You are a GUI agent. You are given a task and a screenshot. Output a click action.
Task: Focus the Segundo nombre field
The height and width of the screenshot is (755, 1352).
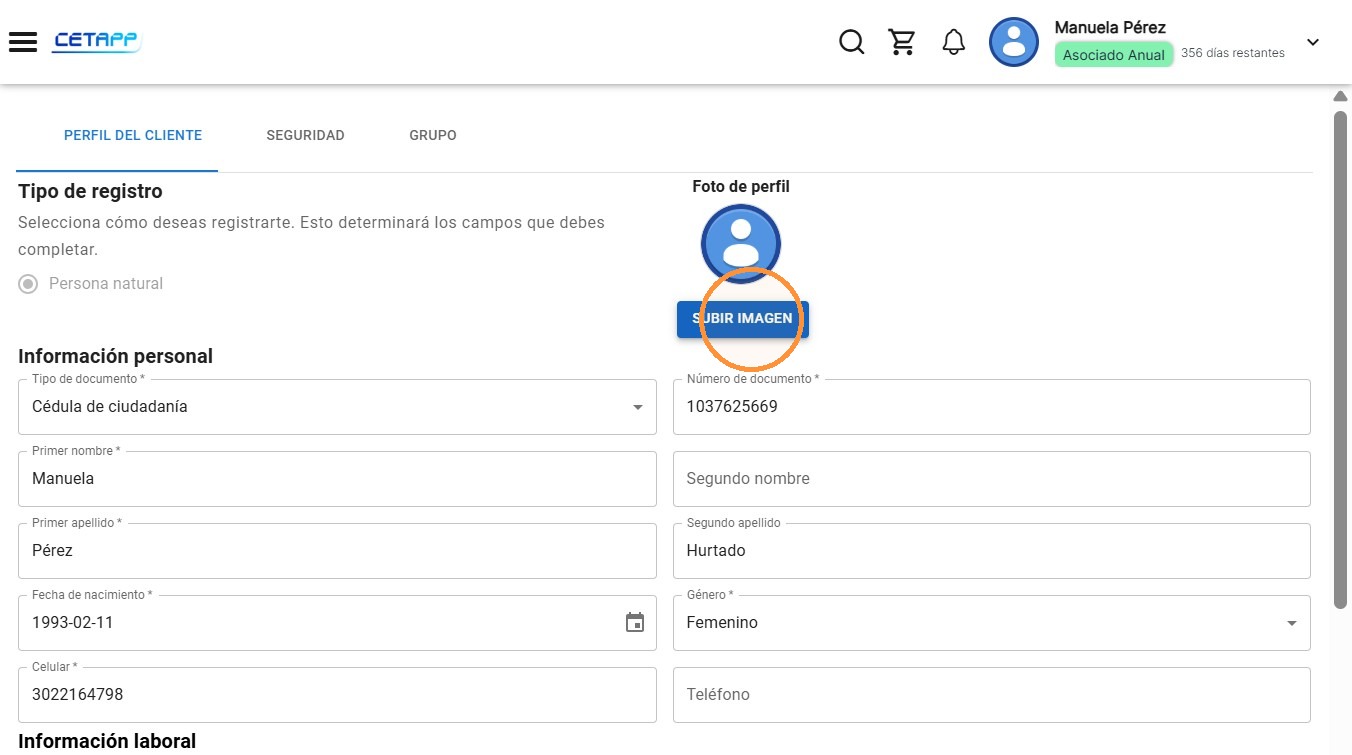pos(992,479)
